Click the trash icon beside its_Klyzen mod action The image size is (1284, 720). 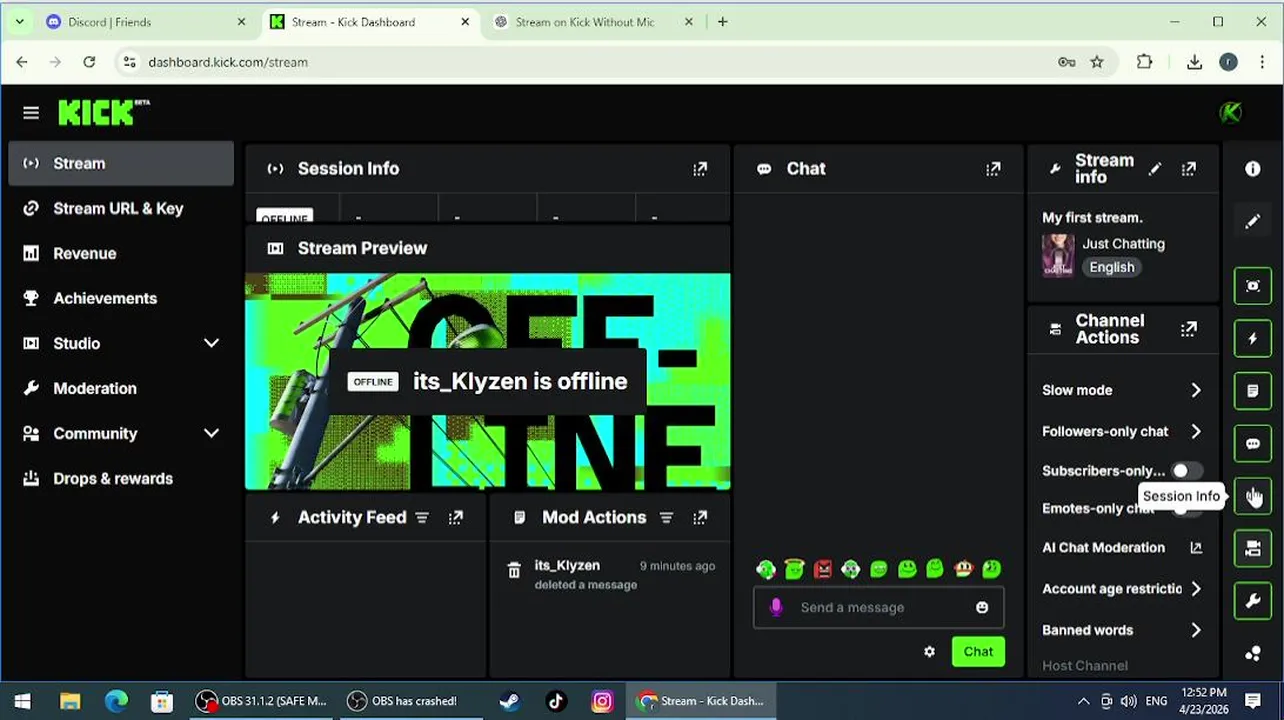514,570
